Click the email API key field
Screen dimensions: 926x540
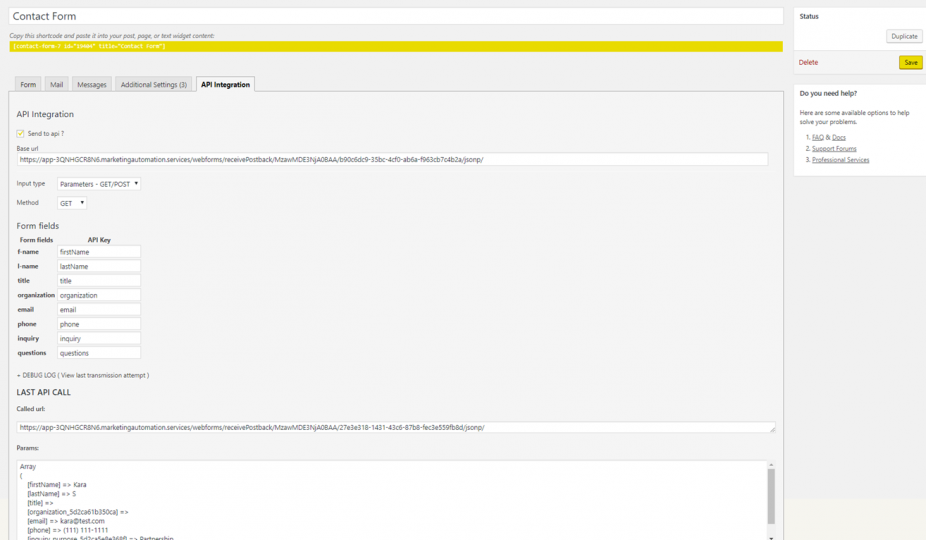98,310
